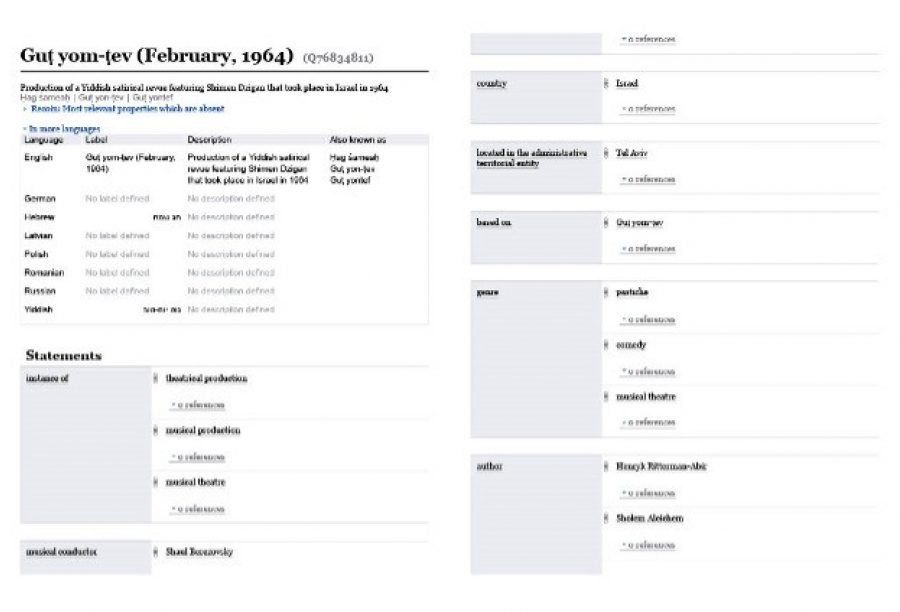Click rank icon beside comedy genre
The image size is (900, 612).
pyautogui.click(x=606, y=345)
